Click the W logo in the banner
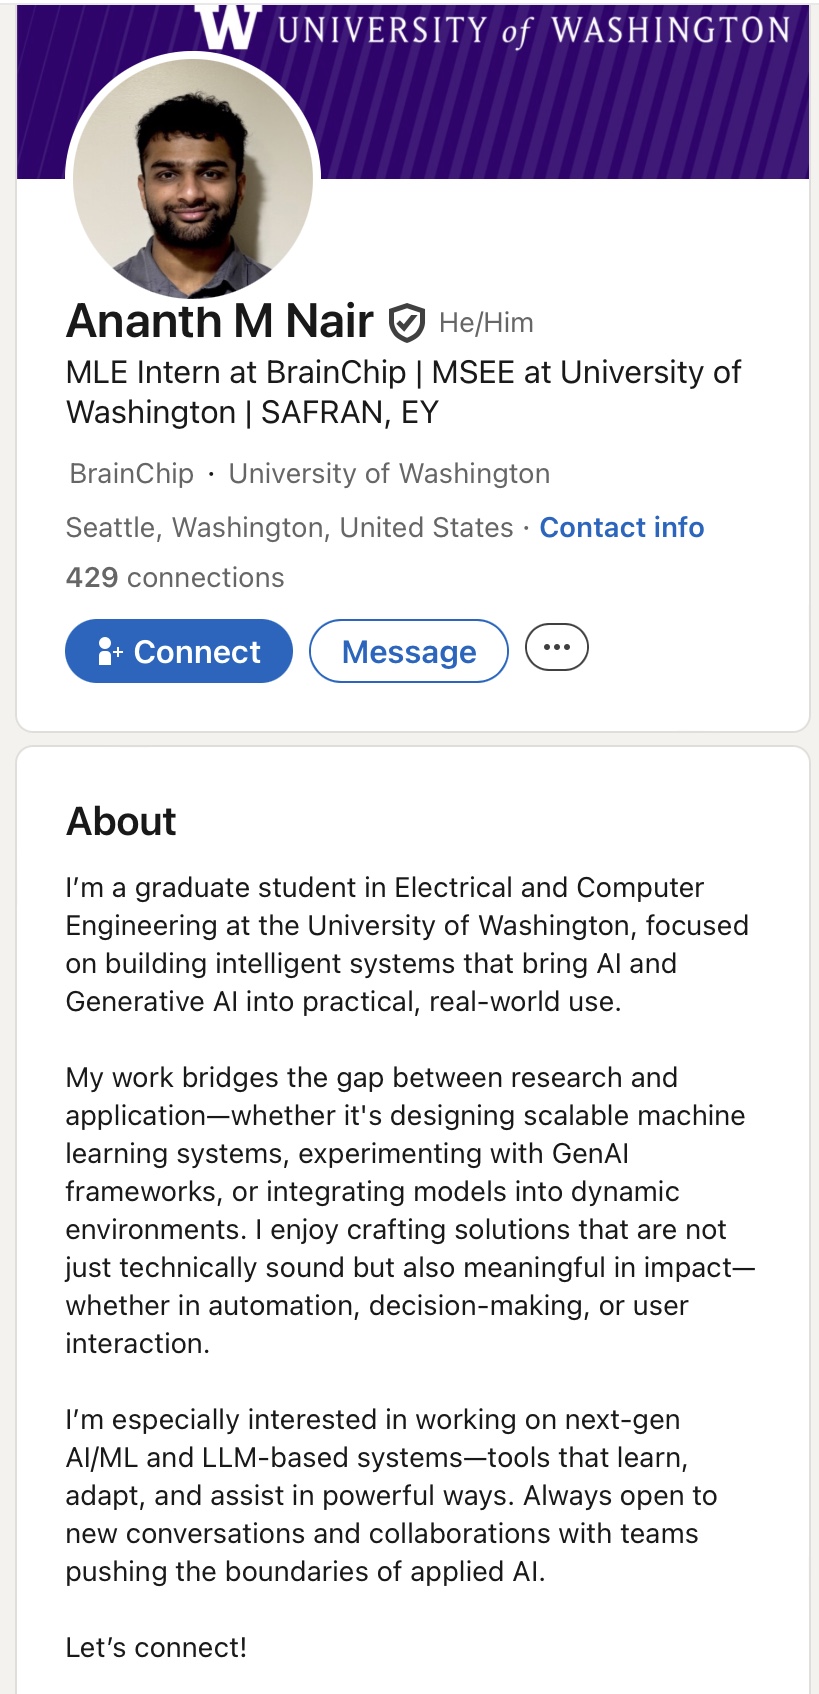The height and width of the screenshot is (1694, 819). [x=230, y=26]
